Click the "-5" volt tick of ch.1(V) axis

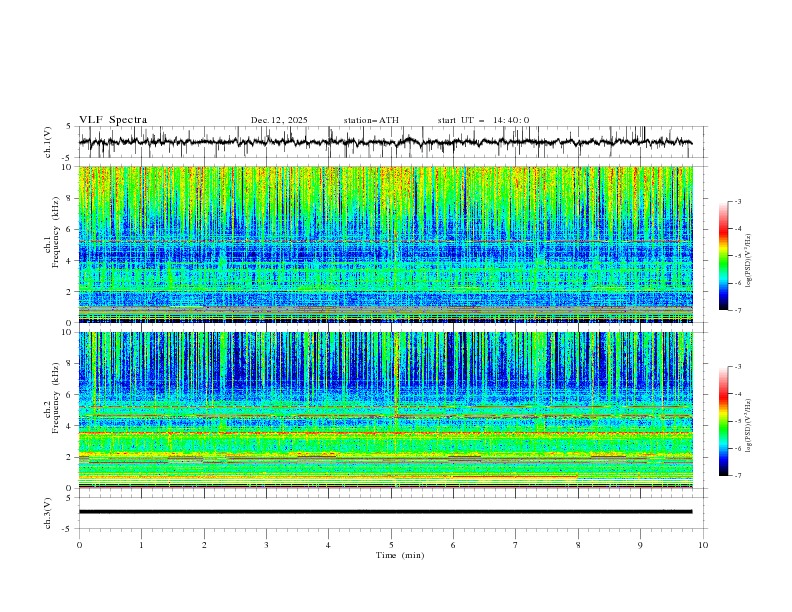(67, 158)
